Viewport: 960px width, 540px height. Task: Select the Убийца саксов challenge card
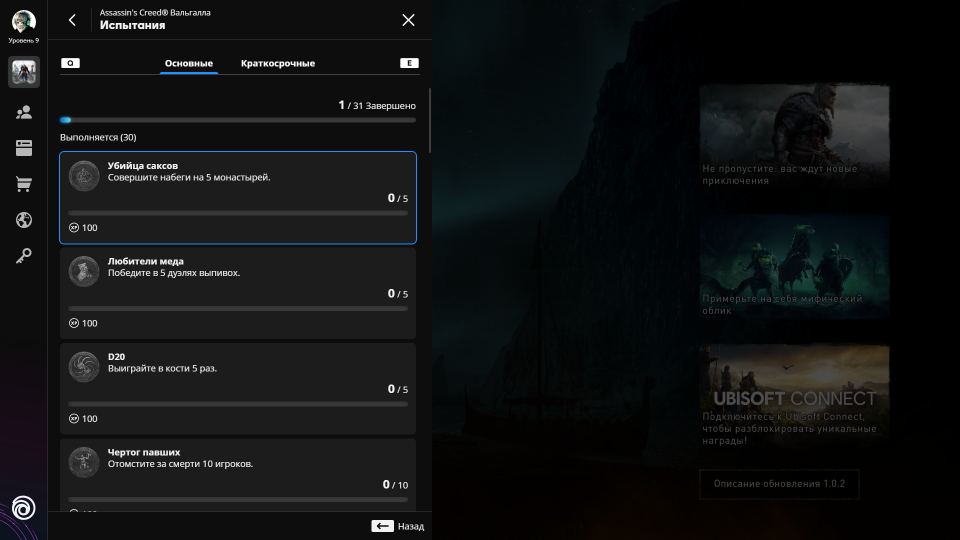pos(238,198)
